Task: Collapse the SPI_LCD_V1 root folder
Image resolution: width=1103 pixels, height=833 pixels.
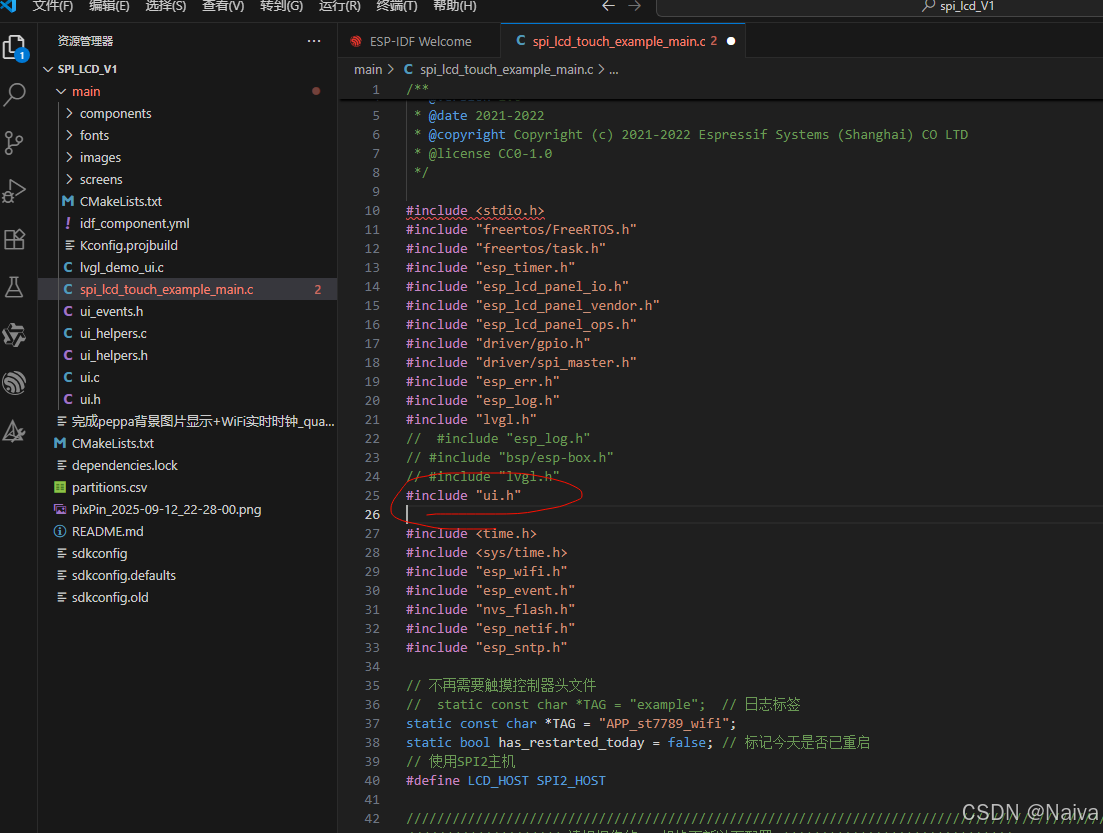Action: point(48,69)
